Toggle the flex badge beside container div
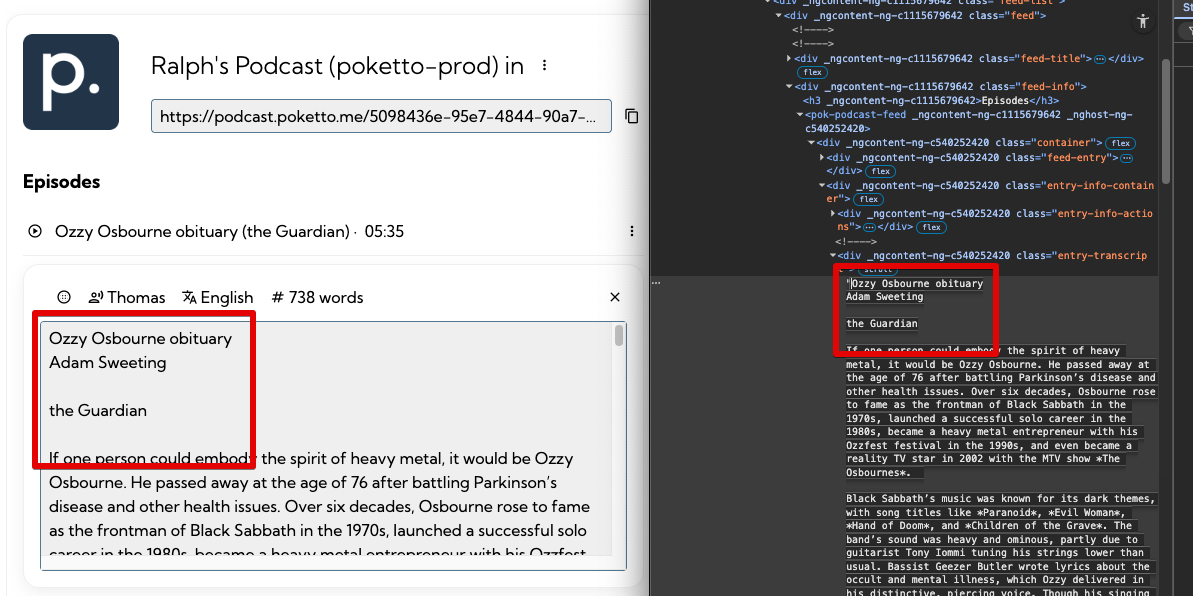 (1118, 144)
